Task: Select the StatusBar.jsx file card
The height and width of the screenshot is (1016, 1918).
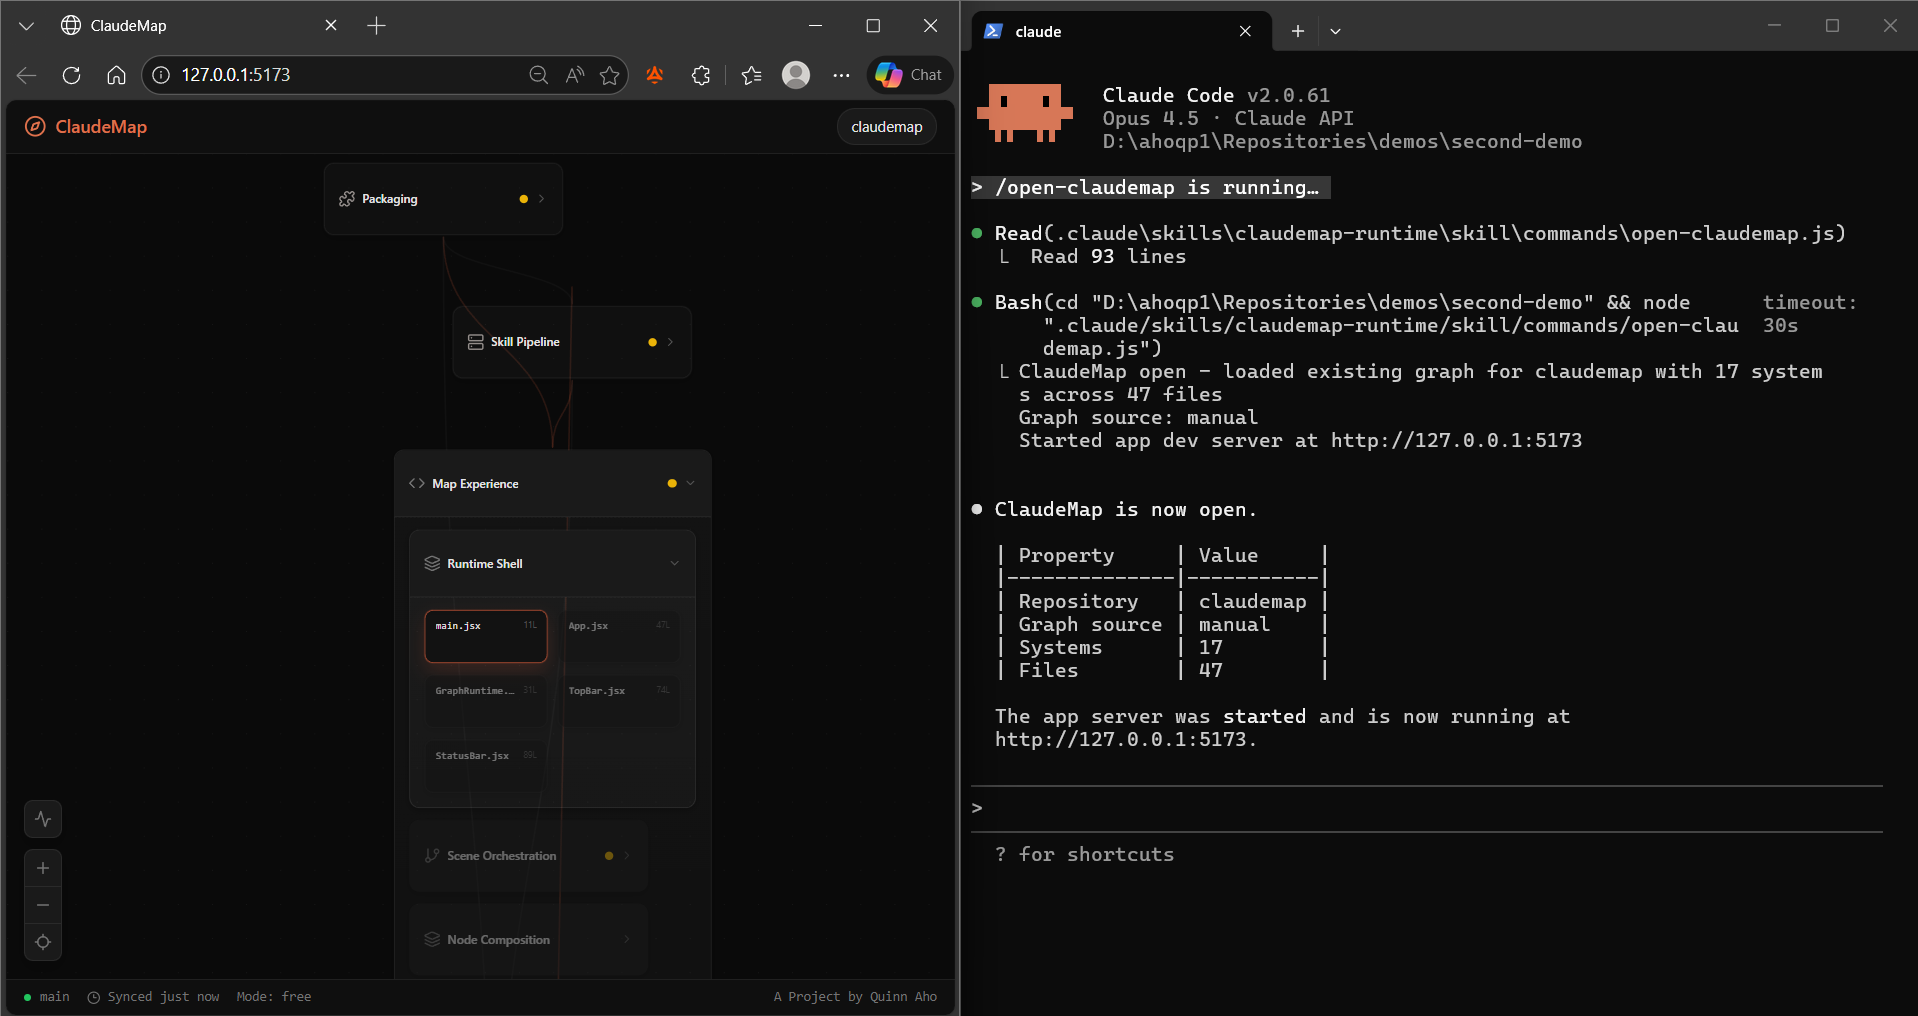Action: (x=486, y=766)
